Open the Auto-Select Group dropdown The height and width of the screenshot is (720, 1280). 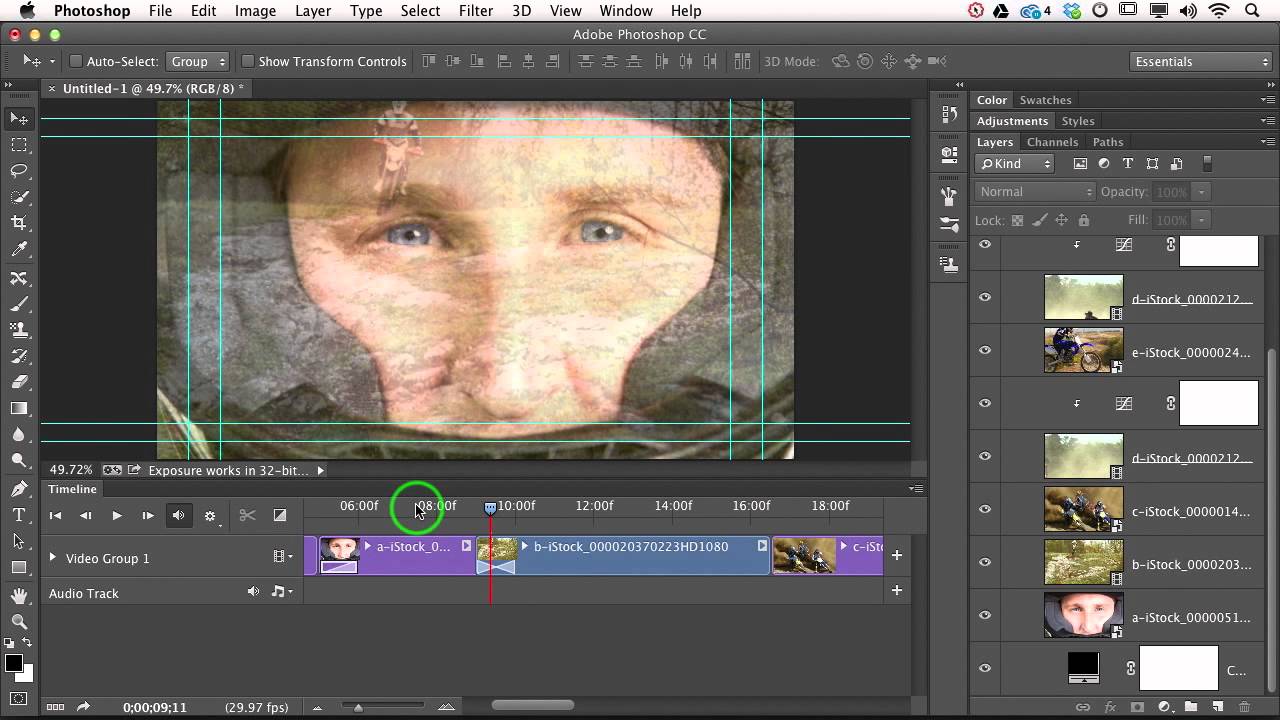[198, 61]
